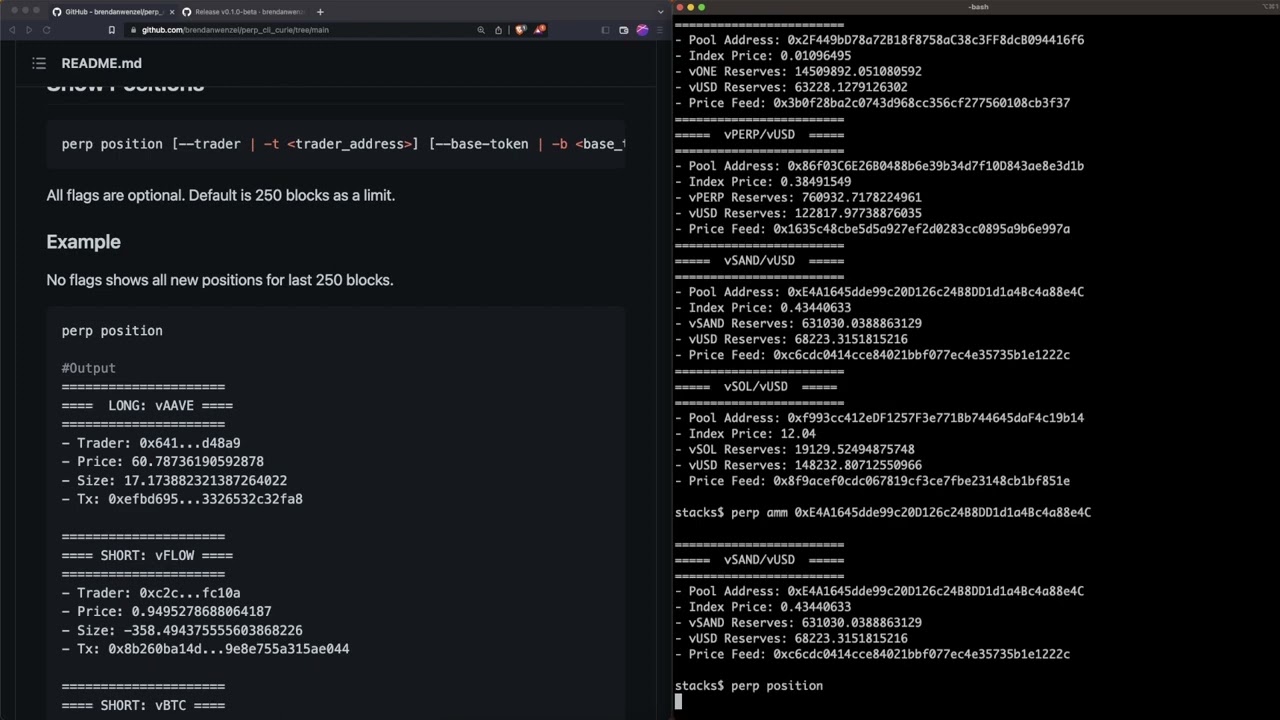Click terminal Pool Address 0x2F449bD78 line

coord(879,40)
